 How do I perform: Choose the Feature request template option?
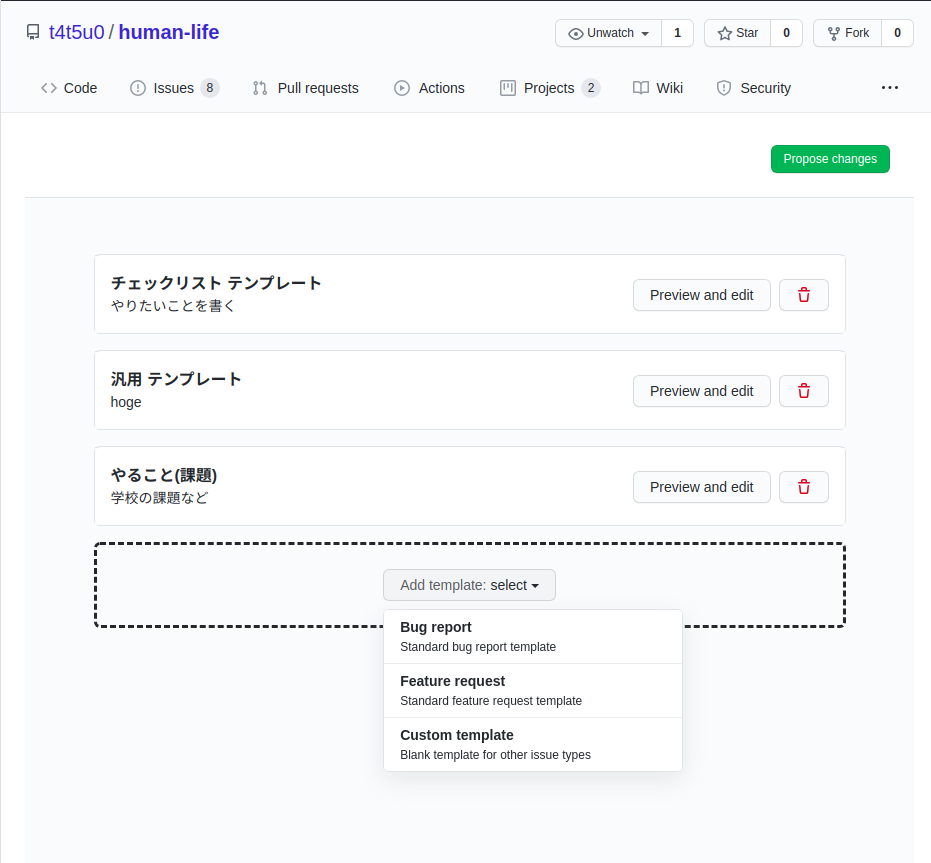tap(533, 691)
